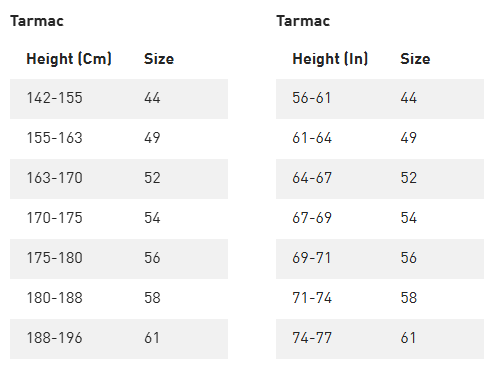Click the 64-67 inches range
492x366 pixels.
tap(312, 178)
